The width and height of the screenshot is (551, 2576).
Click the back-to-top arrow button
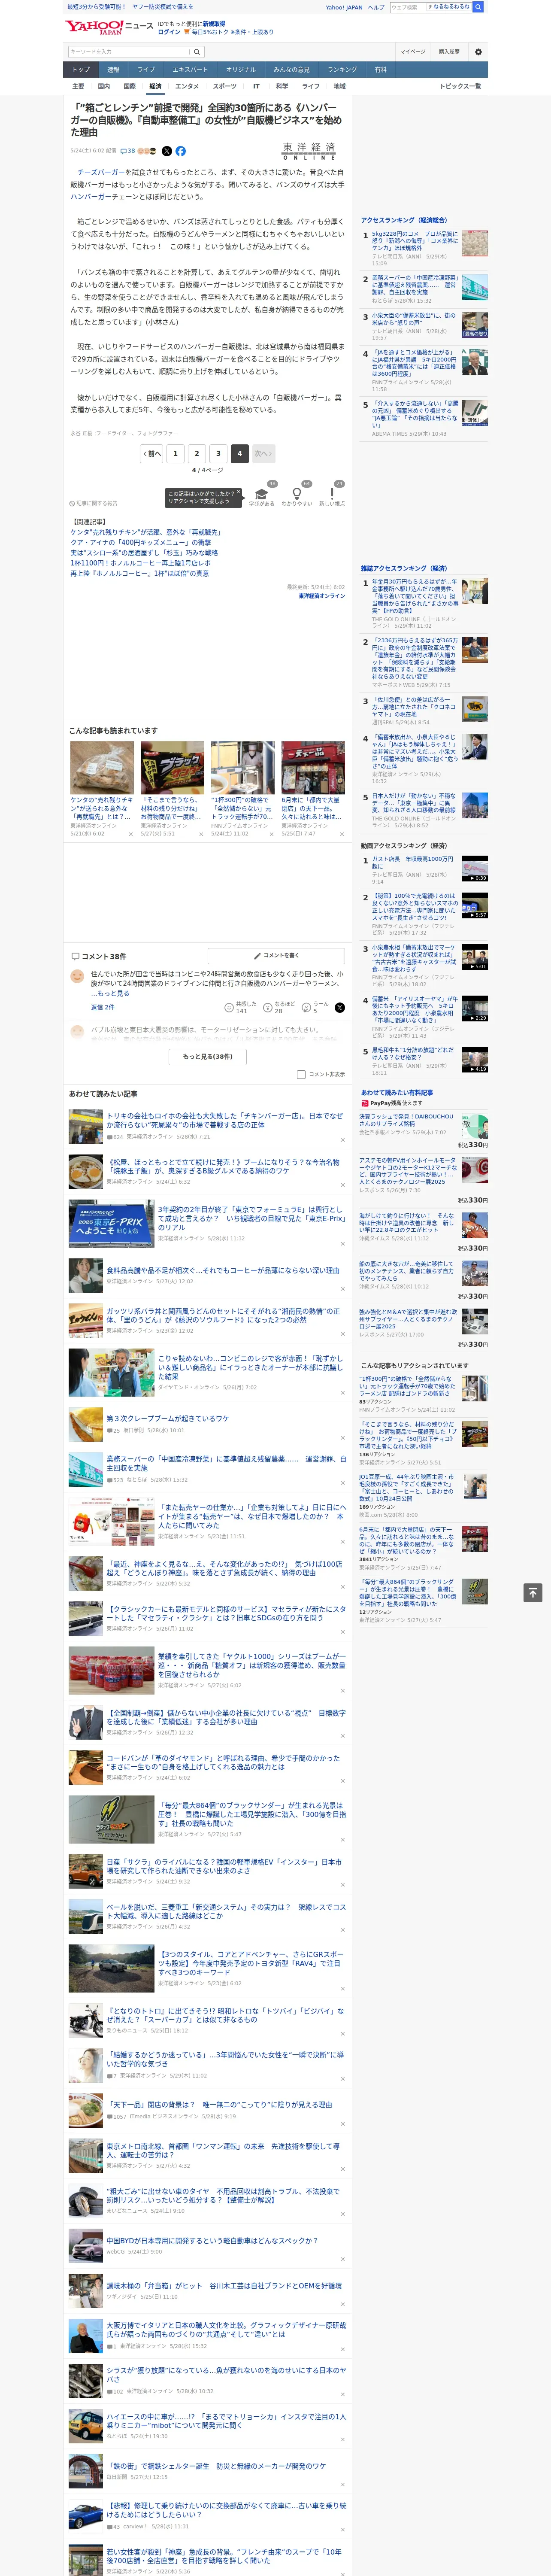[x=533, y=1592]
